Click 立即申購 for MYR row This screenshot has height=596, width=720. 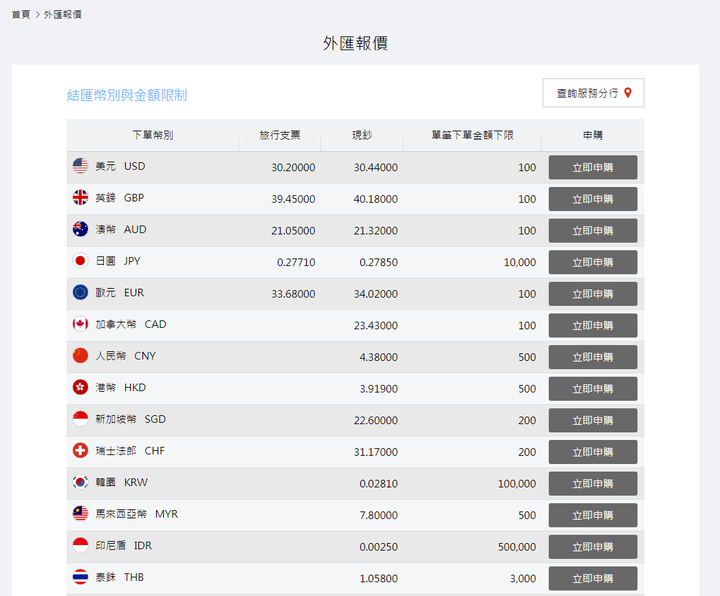point(593,516)
